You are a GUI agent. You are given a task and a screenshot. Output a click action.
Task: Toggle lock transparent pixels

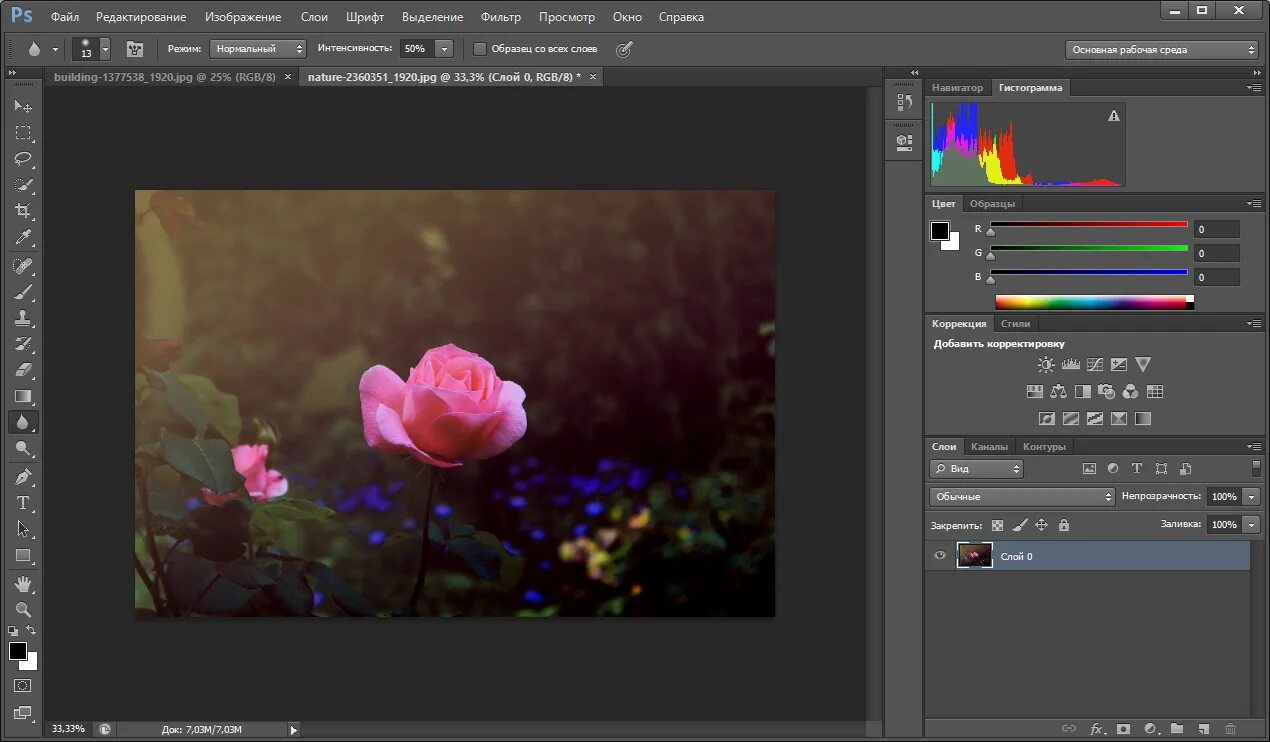998,525
